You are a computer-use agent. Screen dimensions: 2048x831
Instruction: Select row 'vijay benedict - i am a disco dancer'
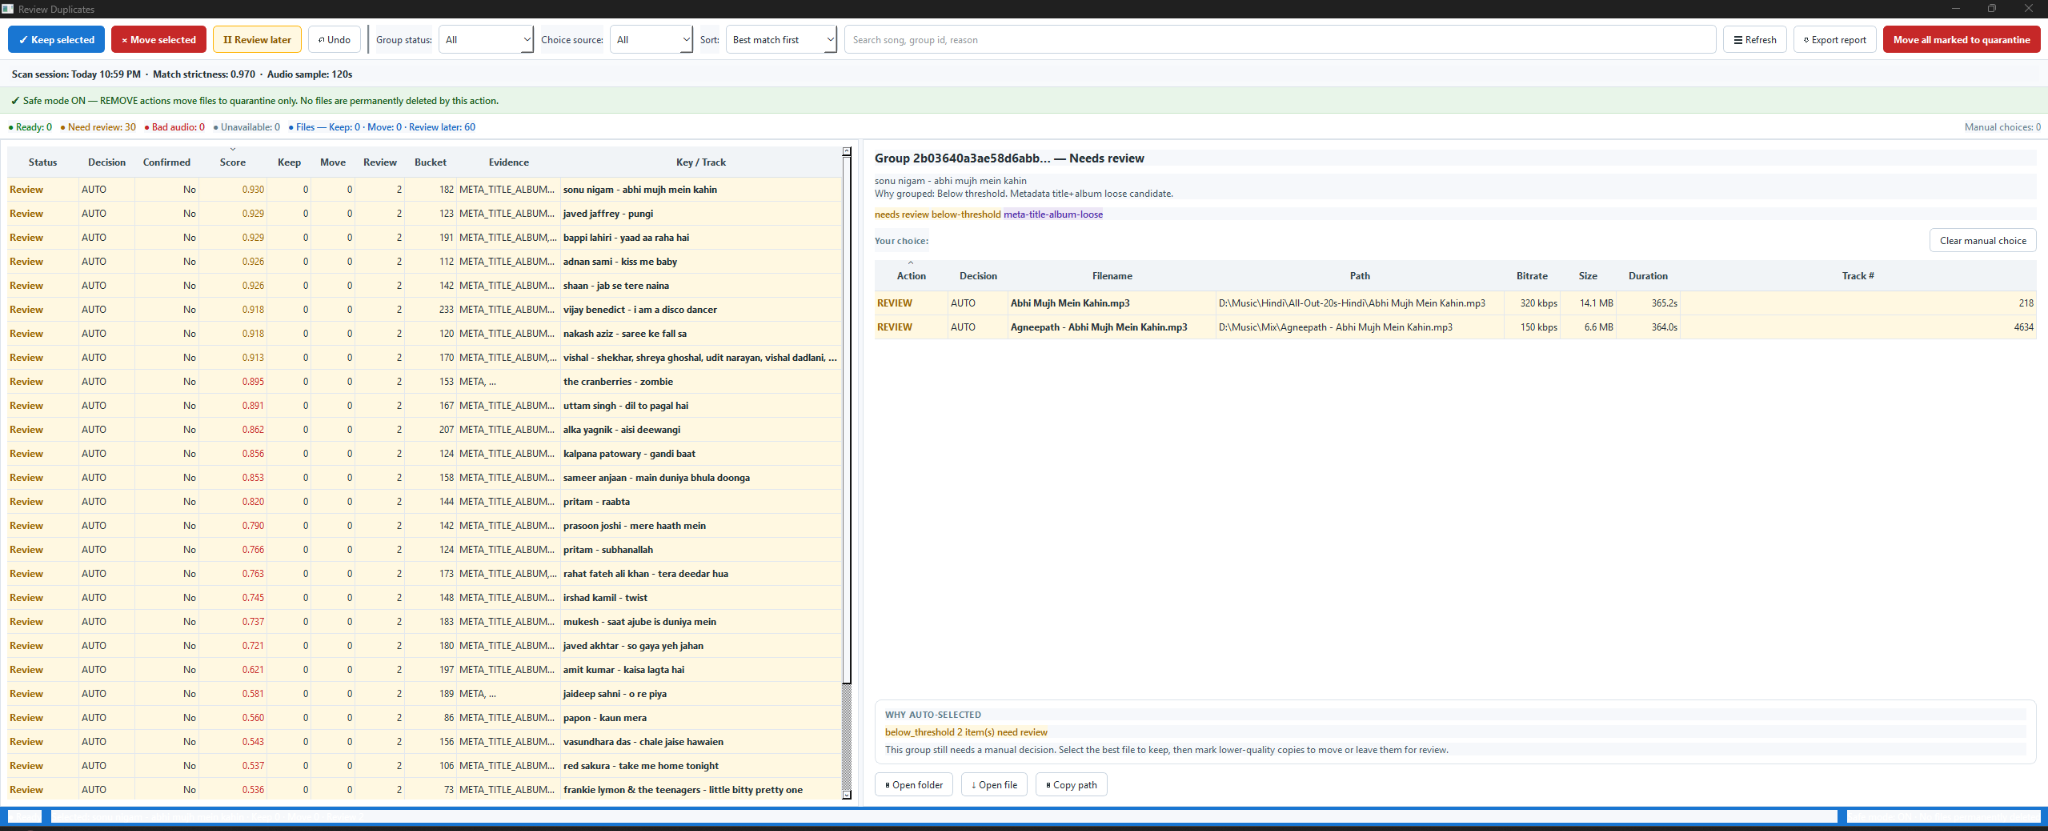(425, 309)
